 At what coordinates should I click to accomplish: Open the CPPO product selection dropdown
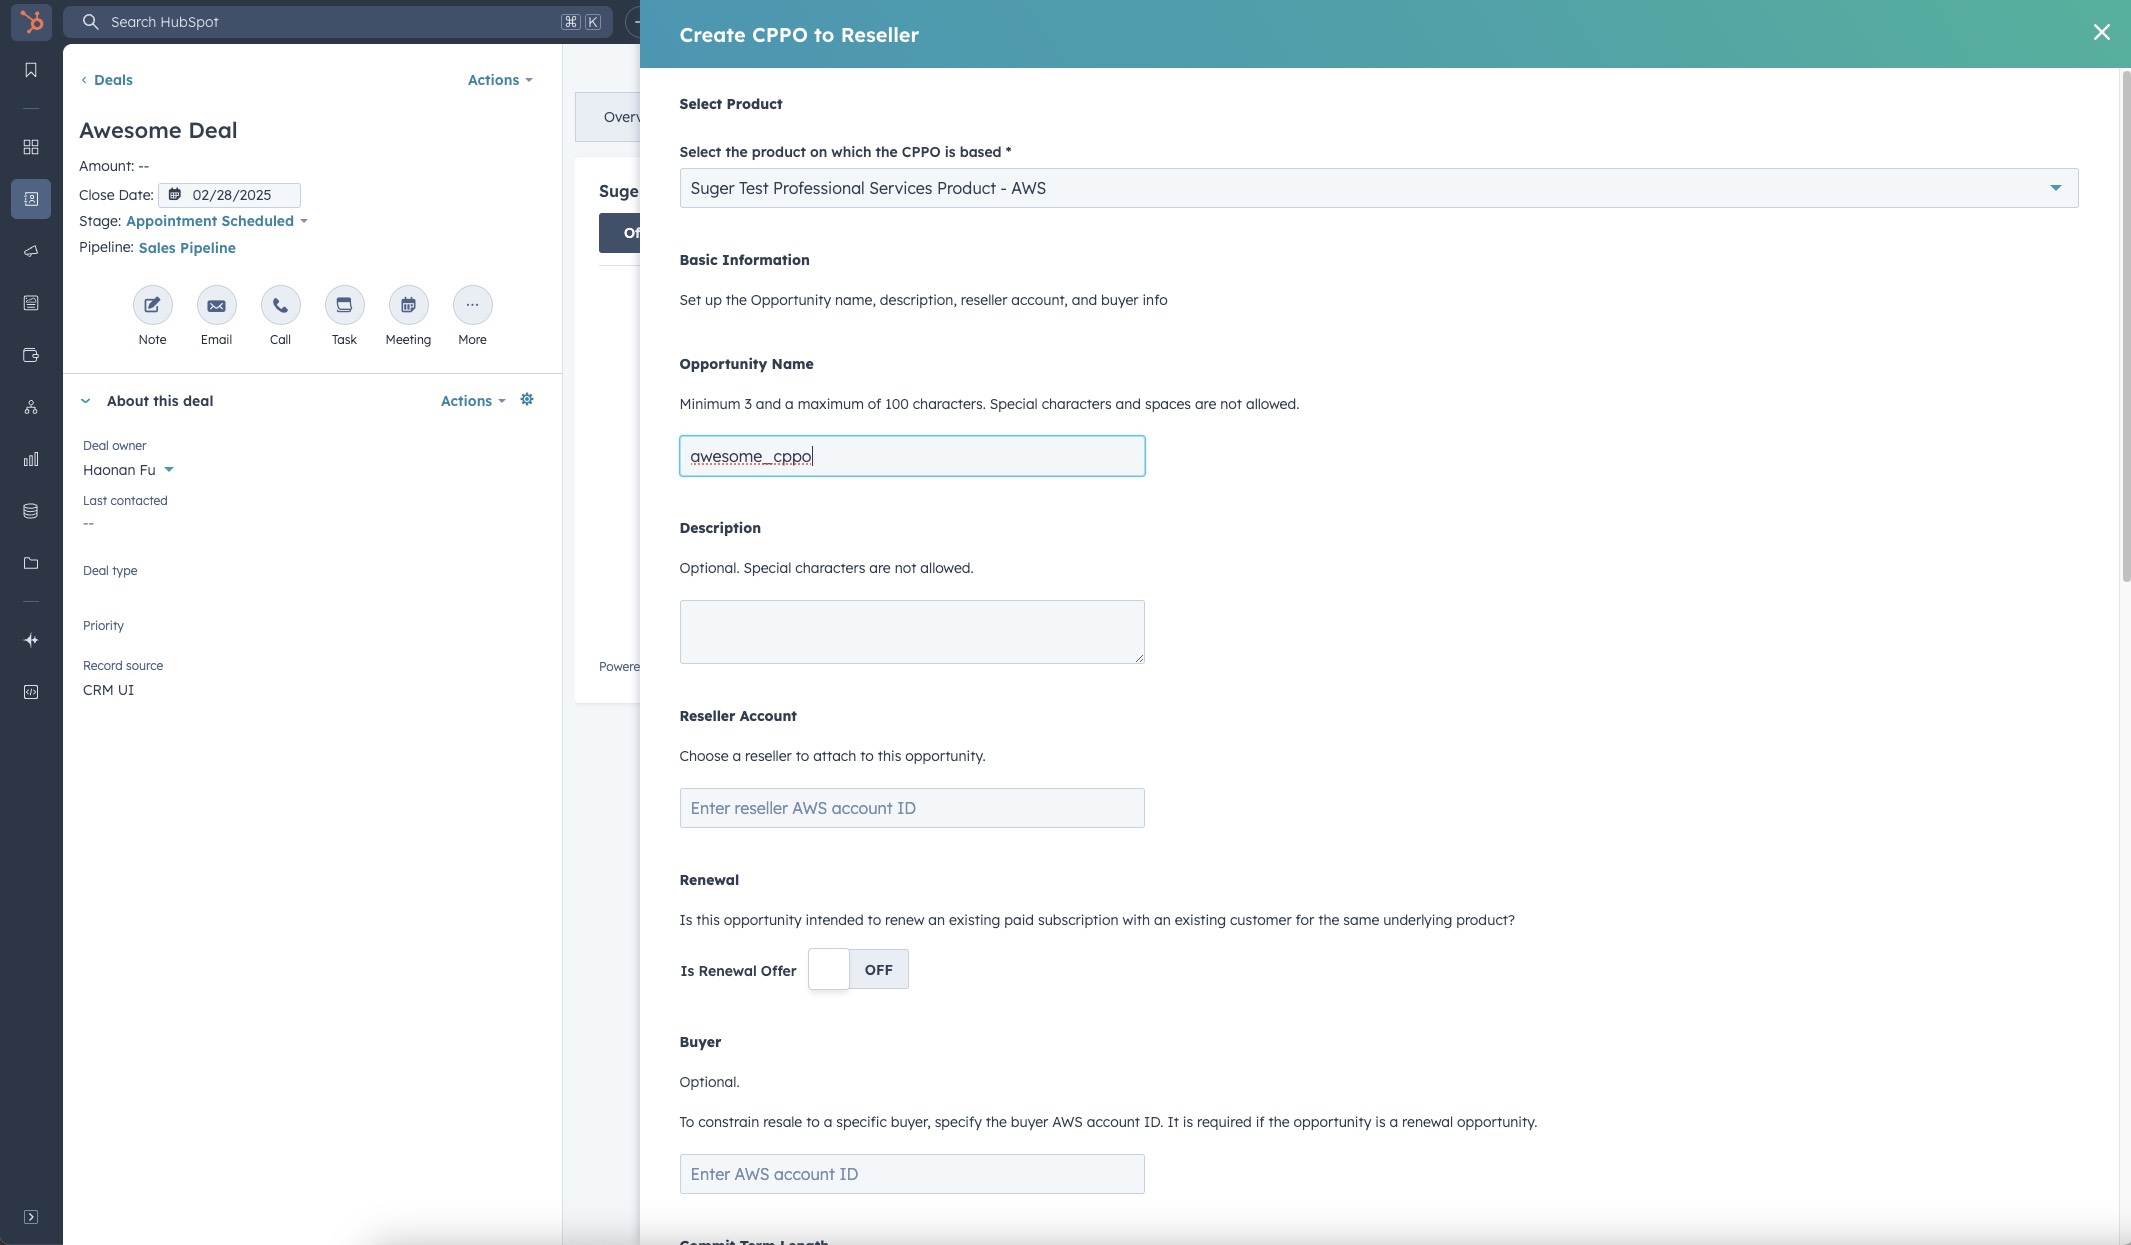point(1378,188)
